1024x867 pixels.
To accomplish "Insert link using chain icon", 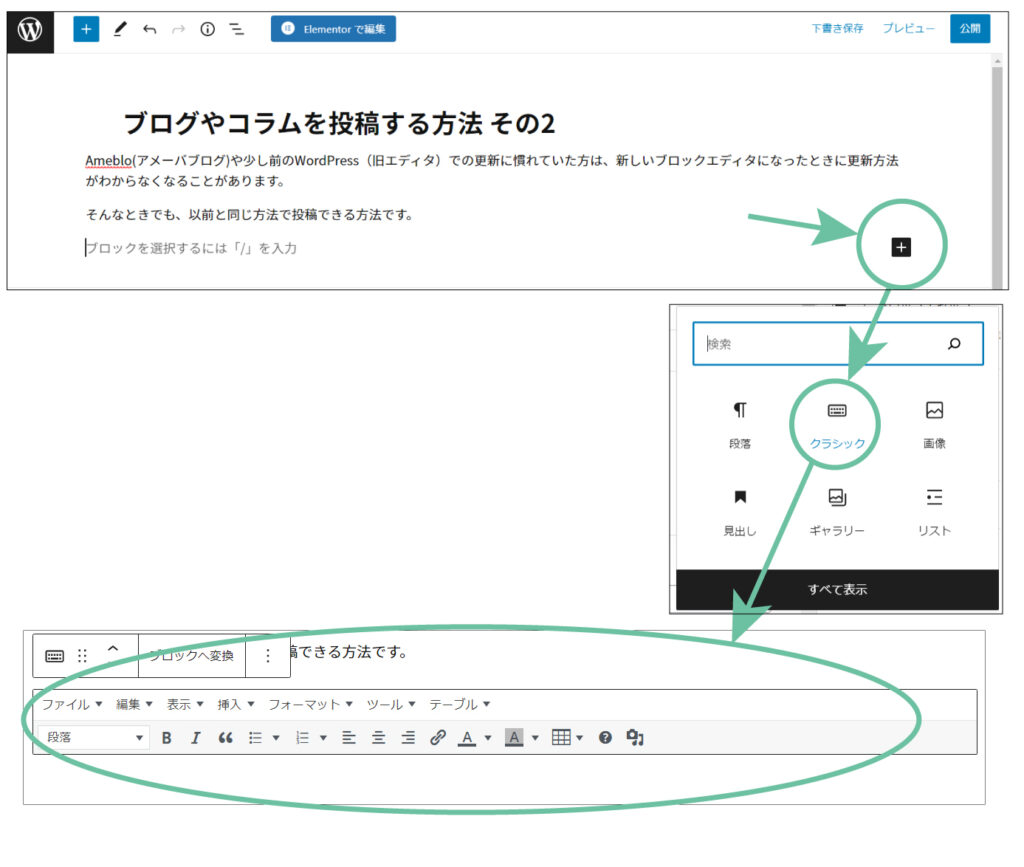I will [x=437, y=738].
